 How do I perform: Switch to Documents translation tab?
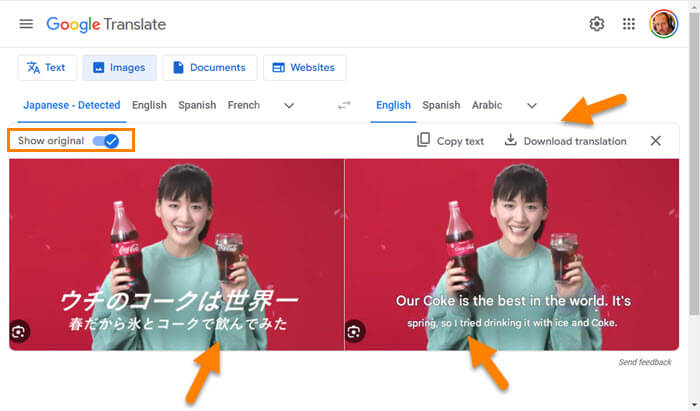click(209, 68)
